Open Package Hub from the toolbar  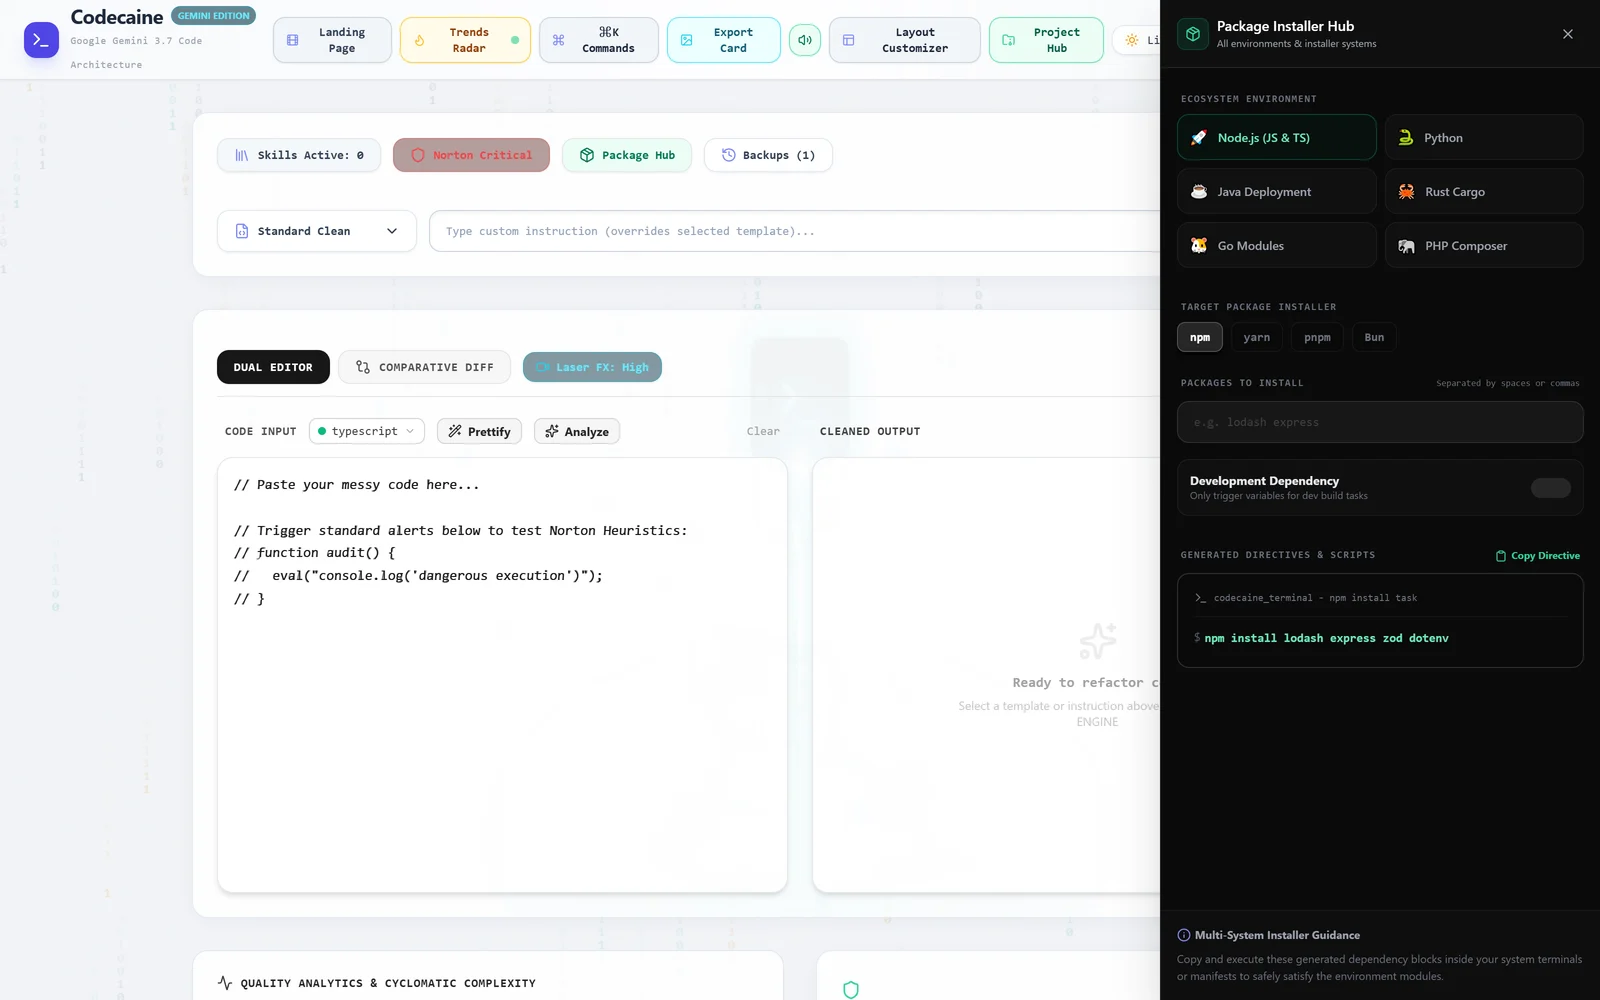tap(627, 155)
